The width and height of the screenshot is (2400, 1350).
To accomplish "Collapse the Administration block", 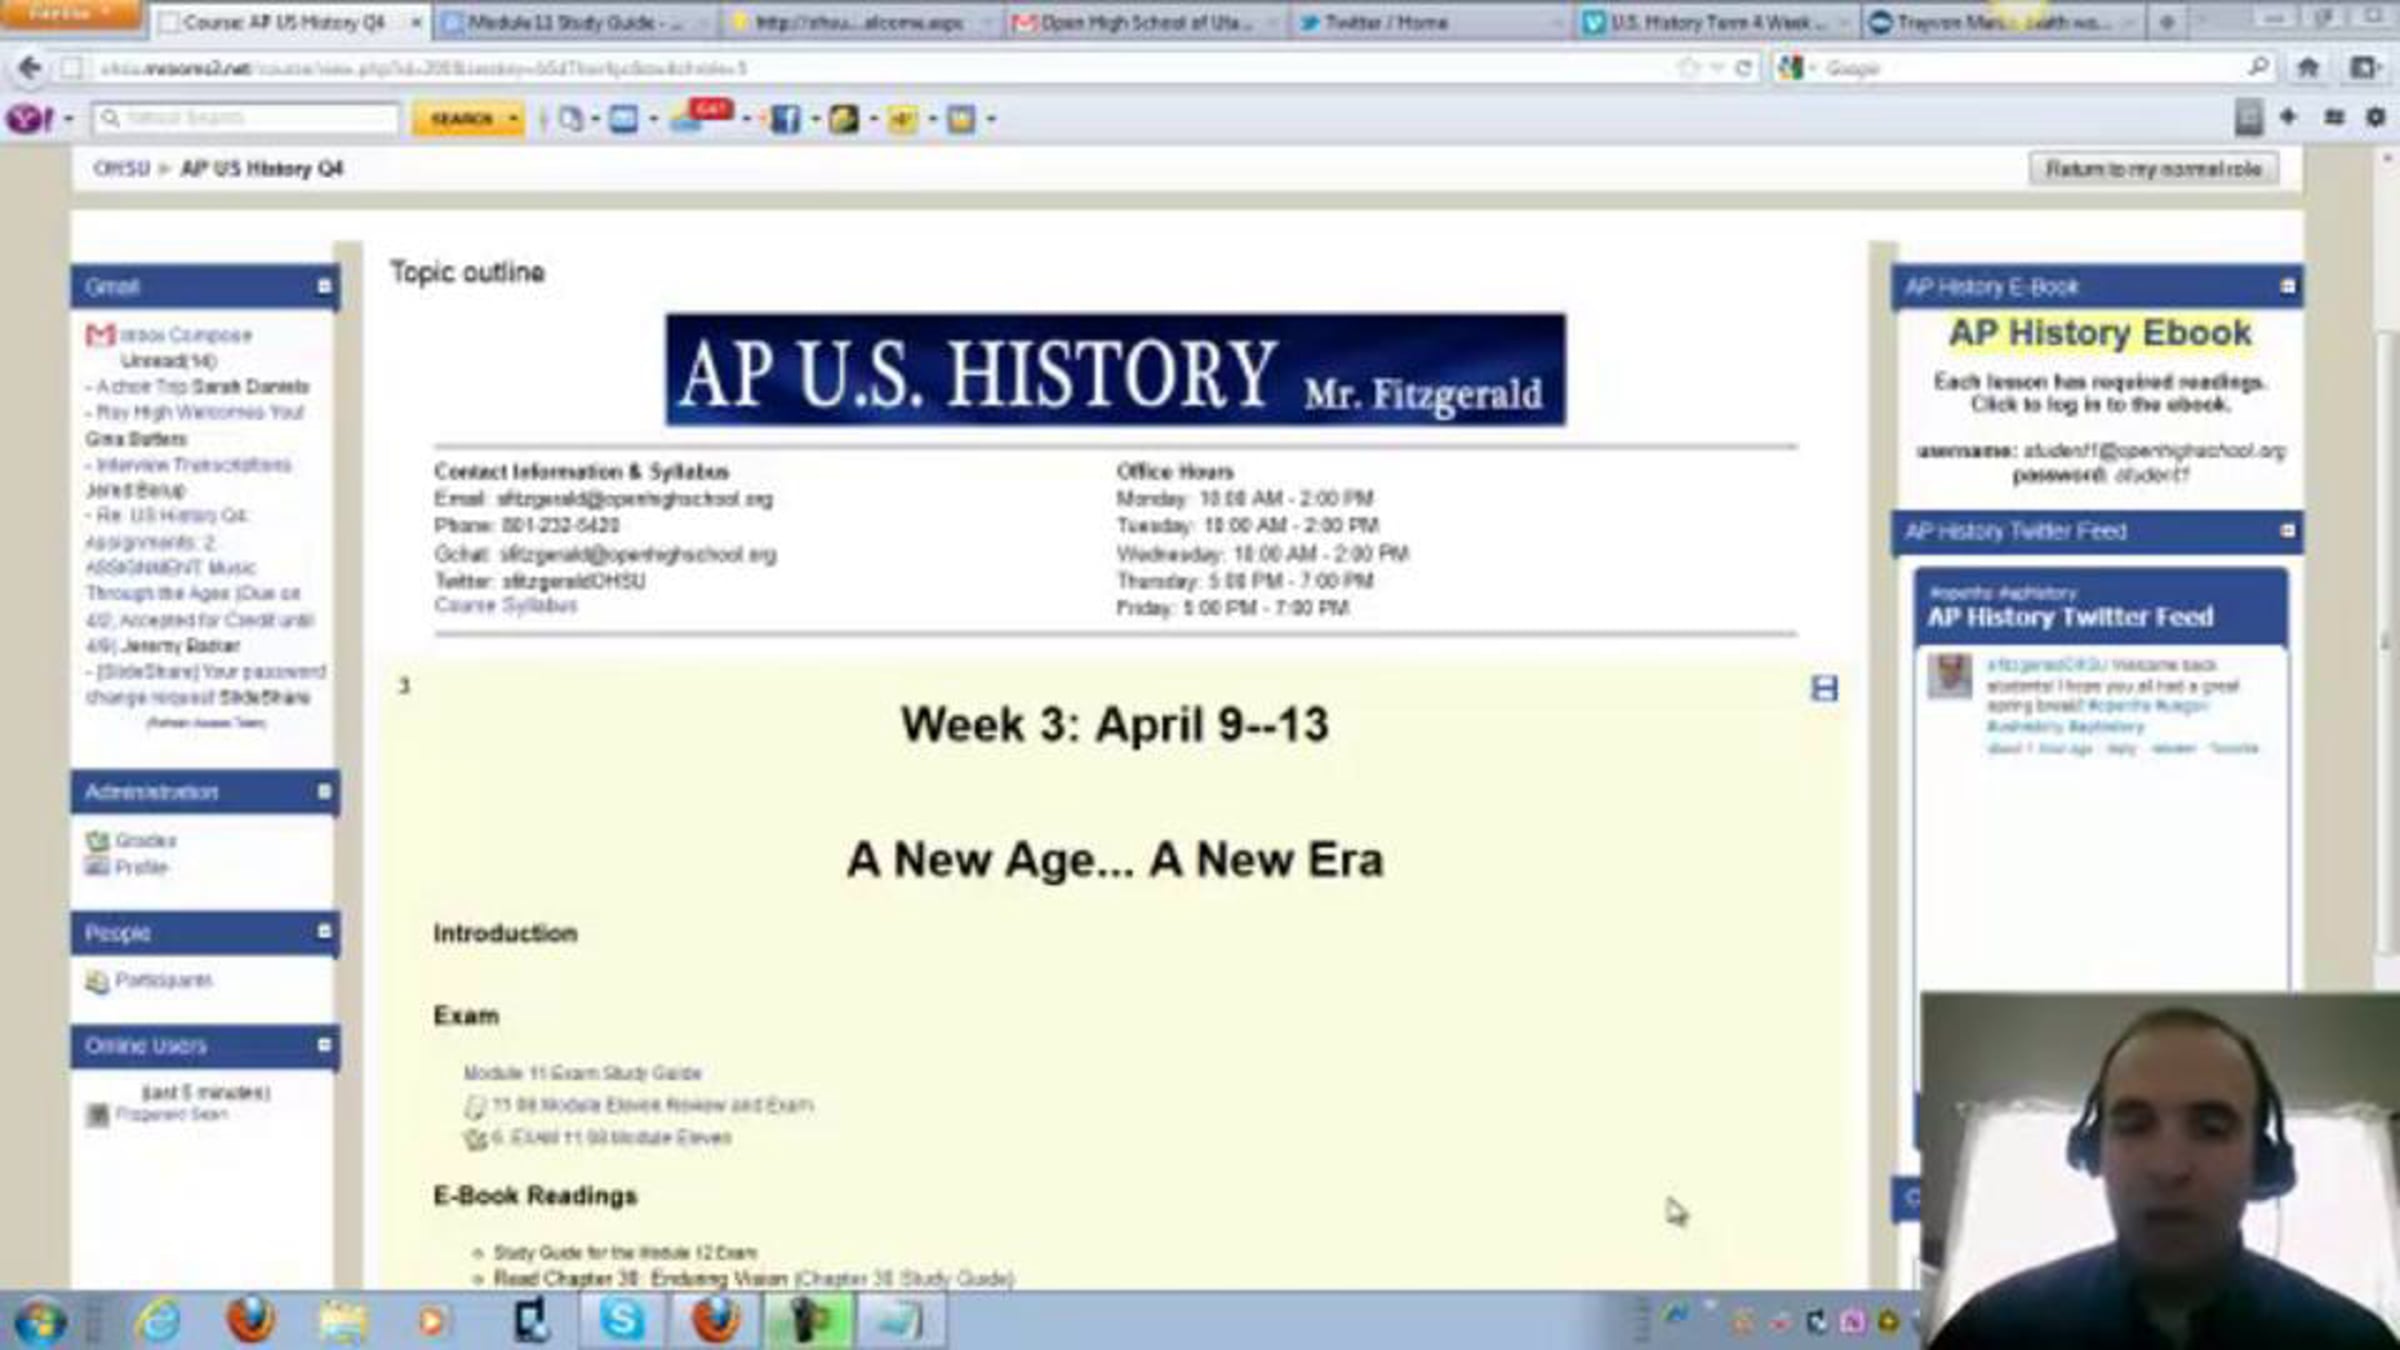I will 324,792.
